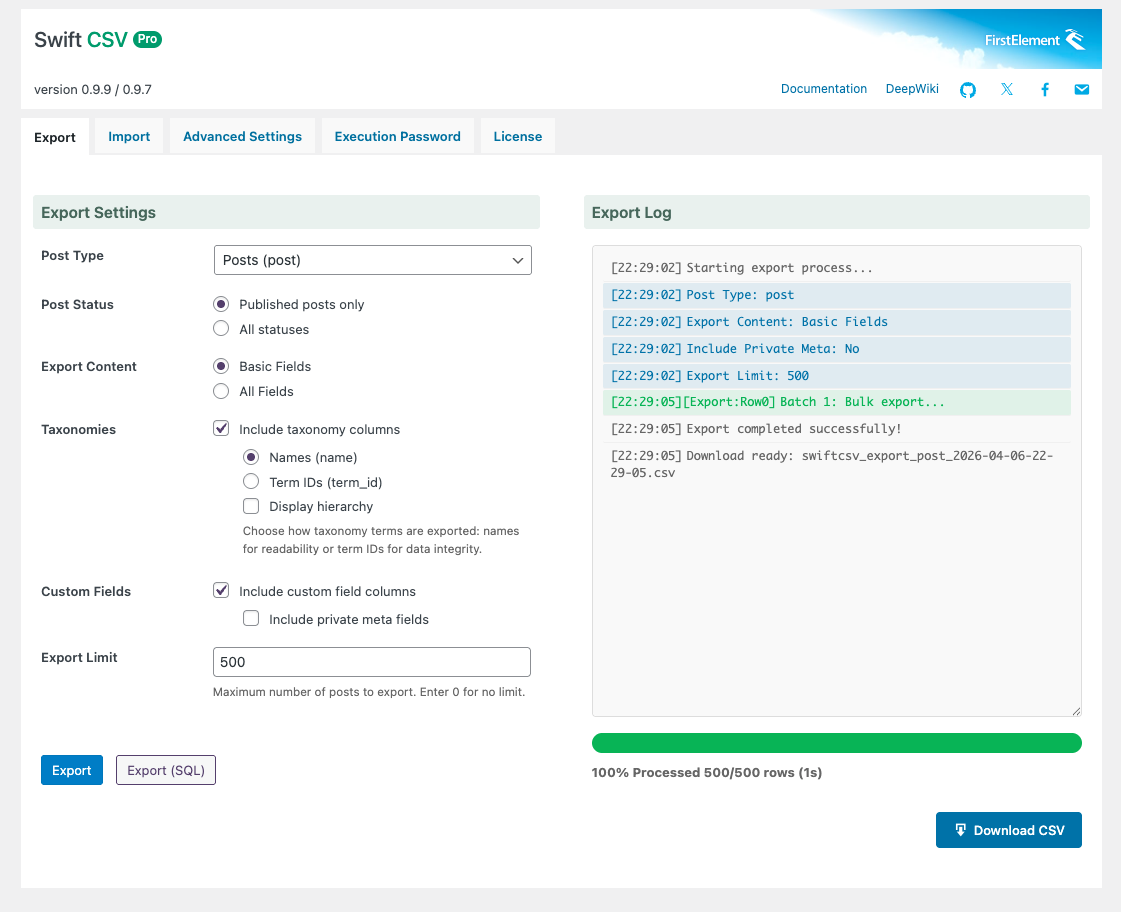Click the X (Twitter) icon
The width and height of the screenshot is (1121, 912).
[1006, 90]
